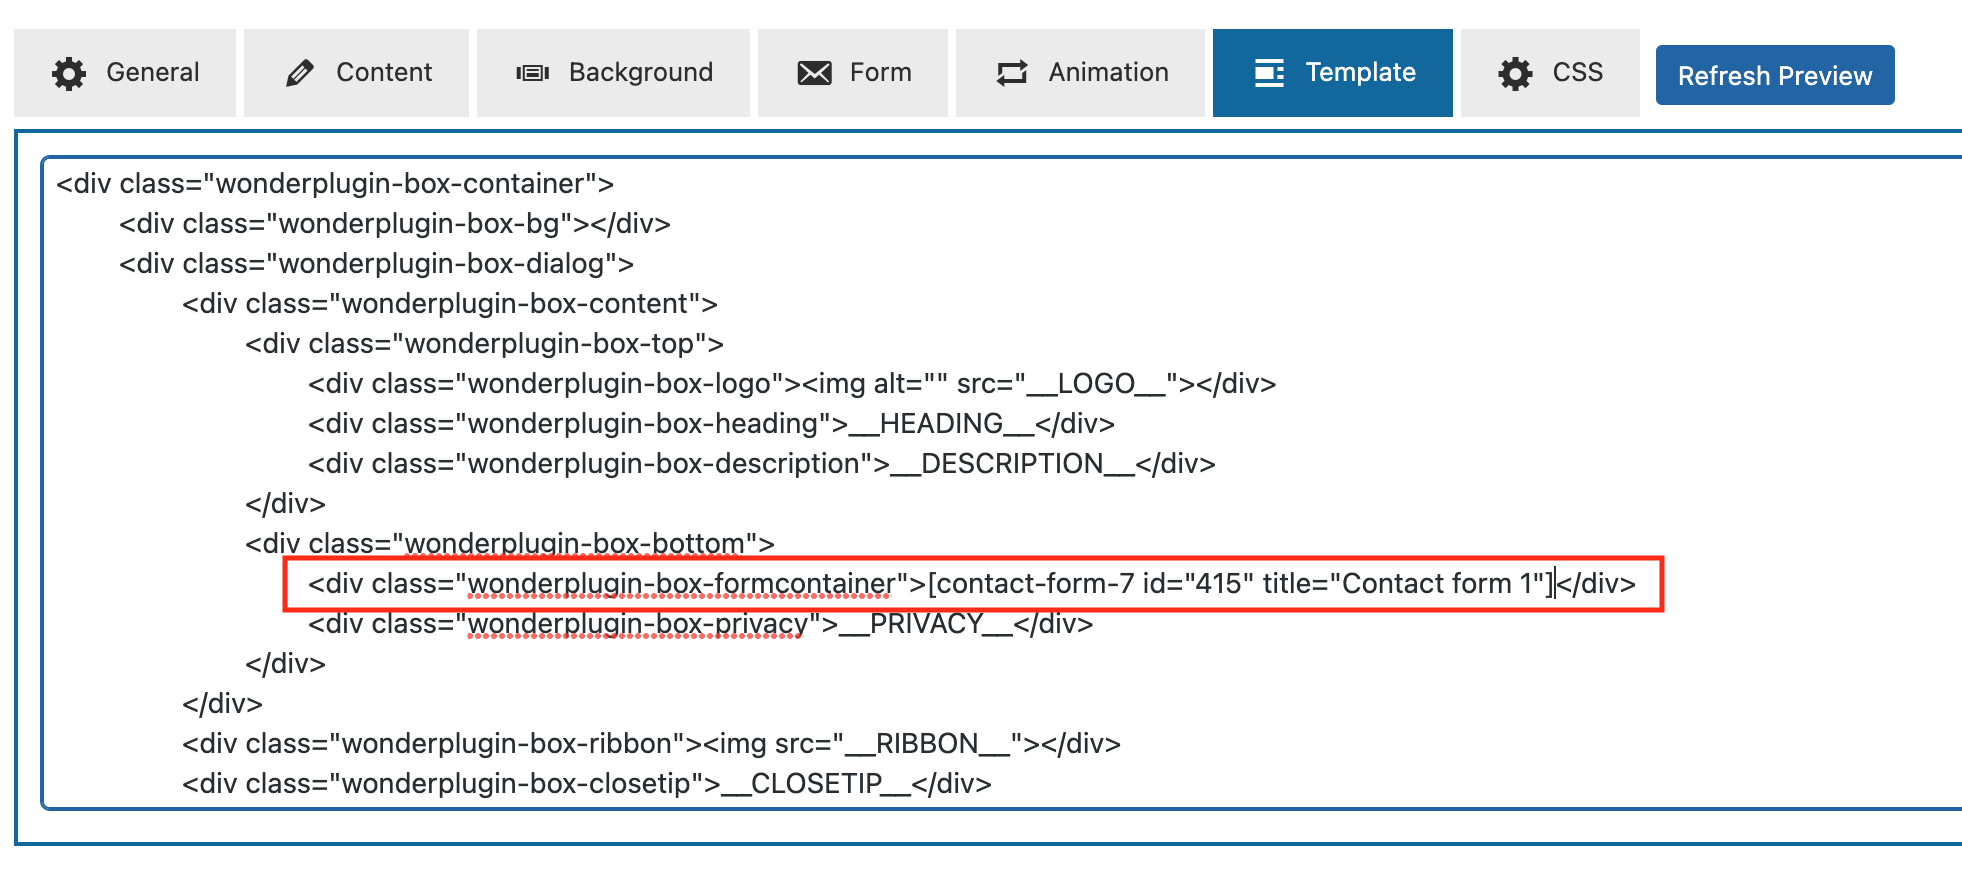Click the layout icon on the Template tab
Screen dimensions: 1962x876
click(1269, 74)
